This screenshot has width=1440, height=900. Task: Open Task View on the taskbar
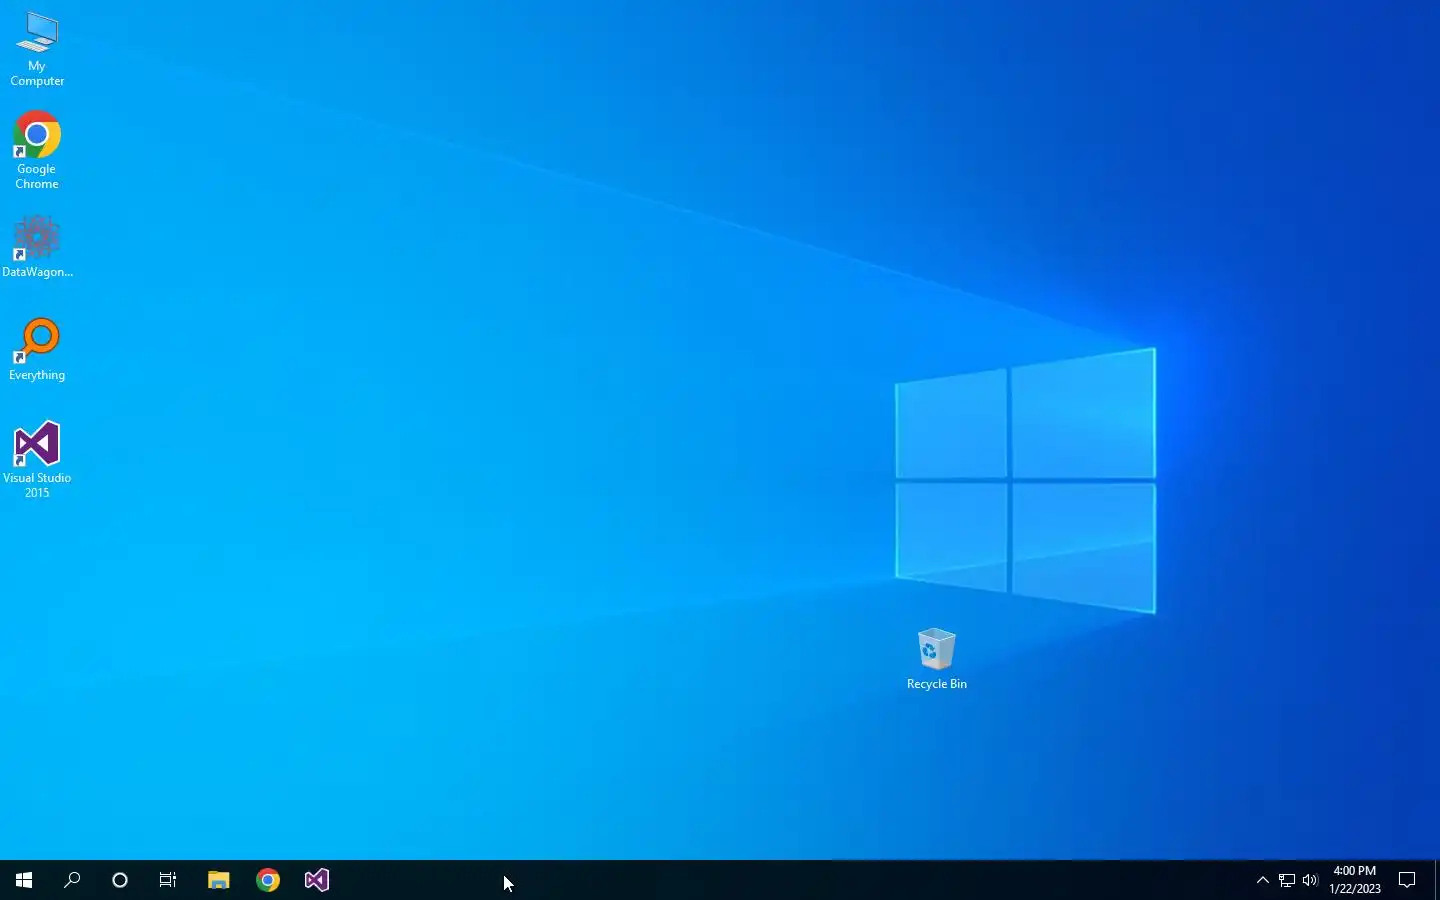point(168,880)
